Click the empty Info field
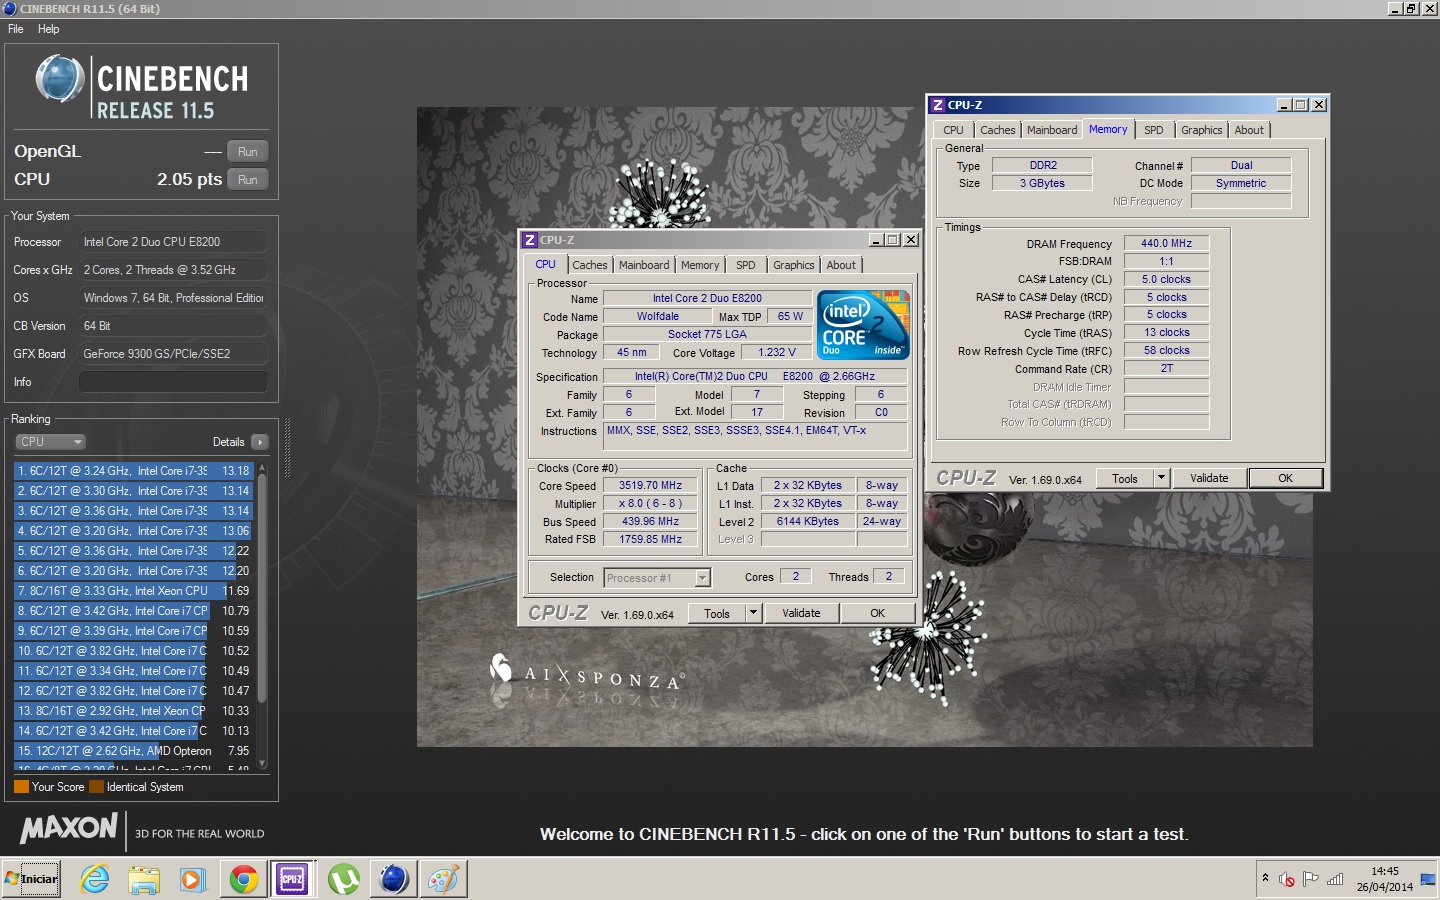 point(173,382)
